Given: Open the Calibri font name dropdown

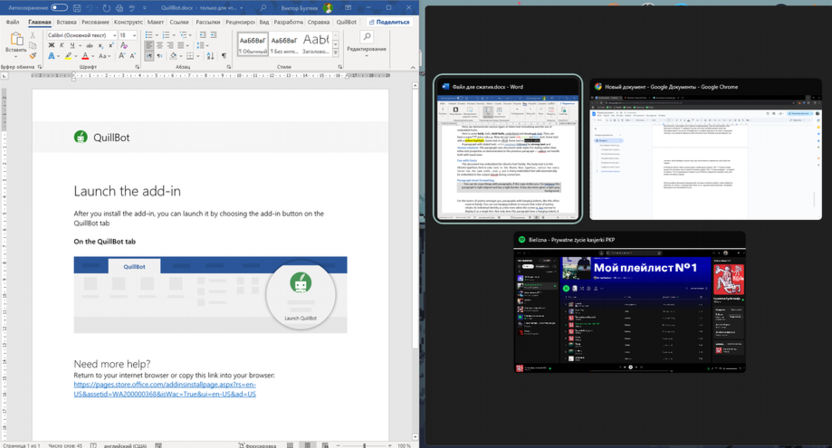Looking at the screenshot, I should 80,35.
